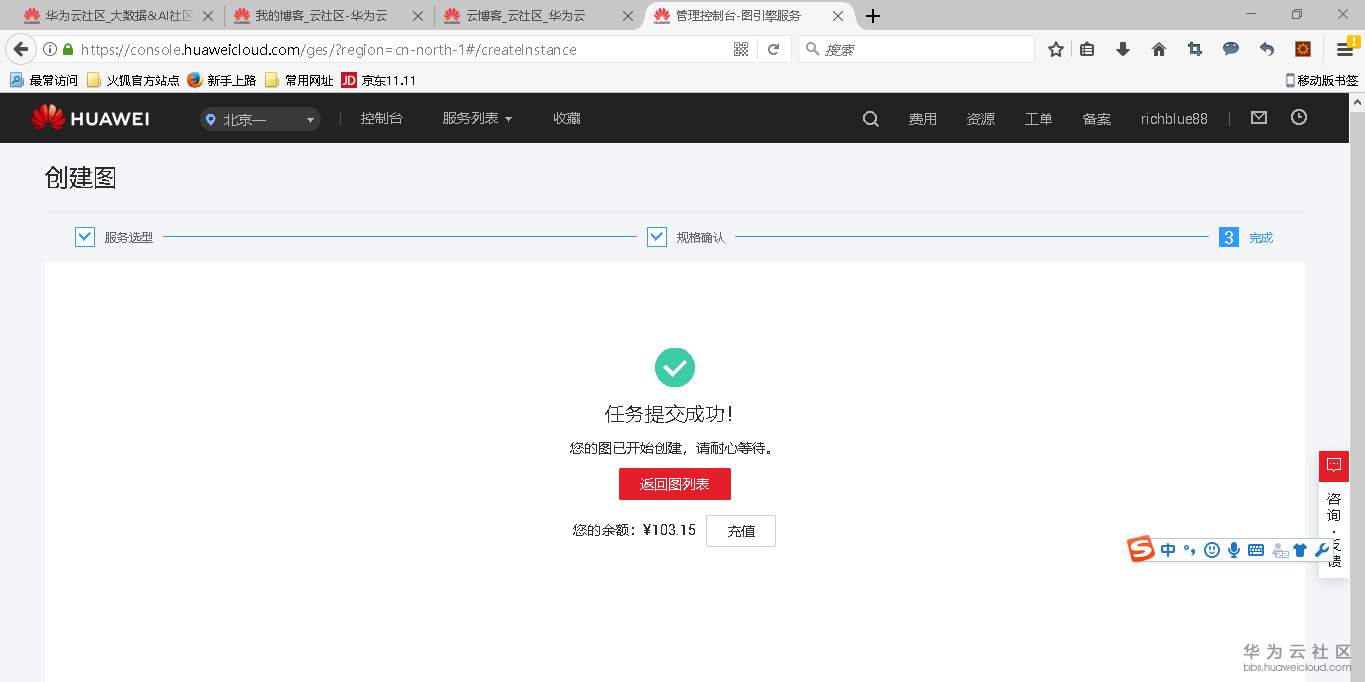Activate Sogou voice input microphone
This screenshot has width=1365, height=682.
[1233, 549]
